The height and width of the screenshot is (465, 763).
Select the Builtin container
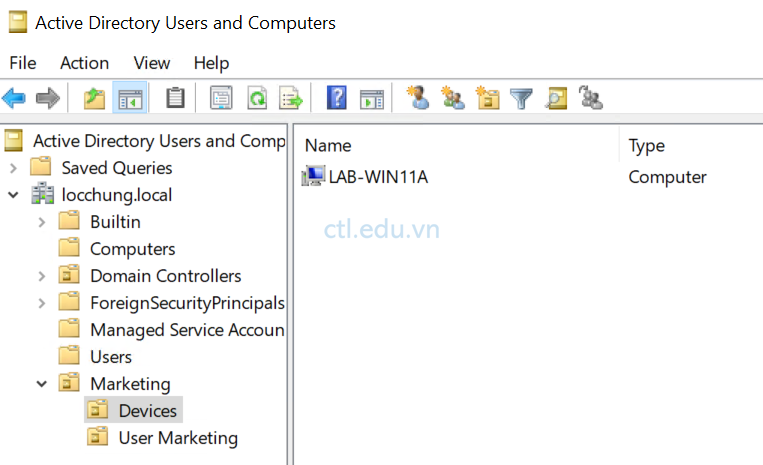(115, 222)
